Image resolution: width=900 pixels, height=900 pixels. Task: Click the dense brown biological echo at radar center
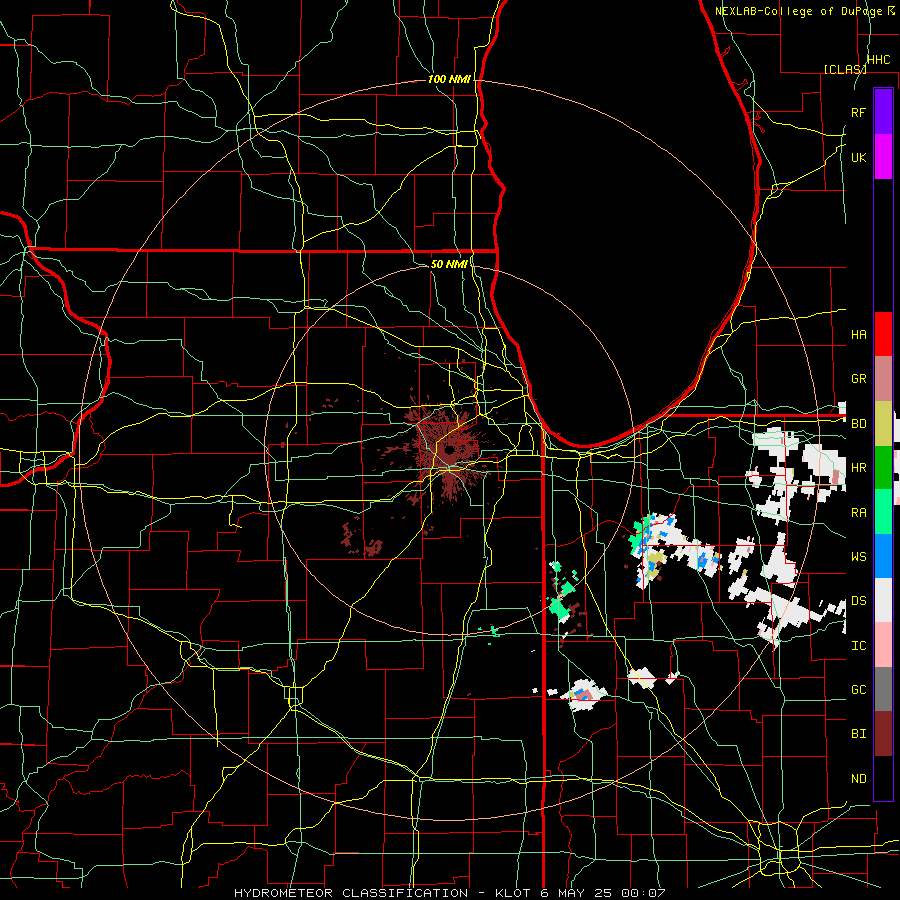[449, 449]
